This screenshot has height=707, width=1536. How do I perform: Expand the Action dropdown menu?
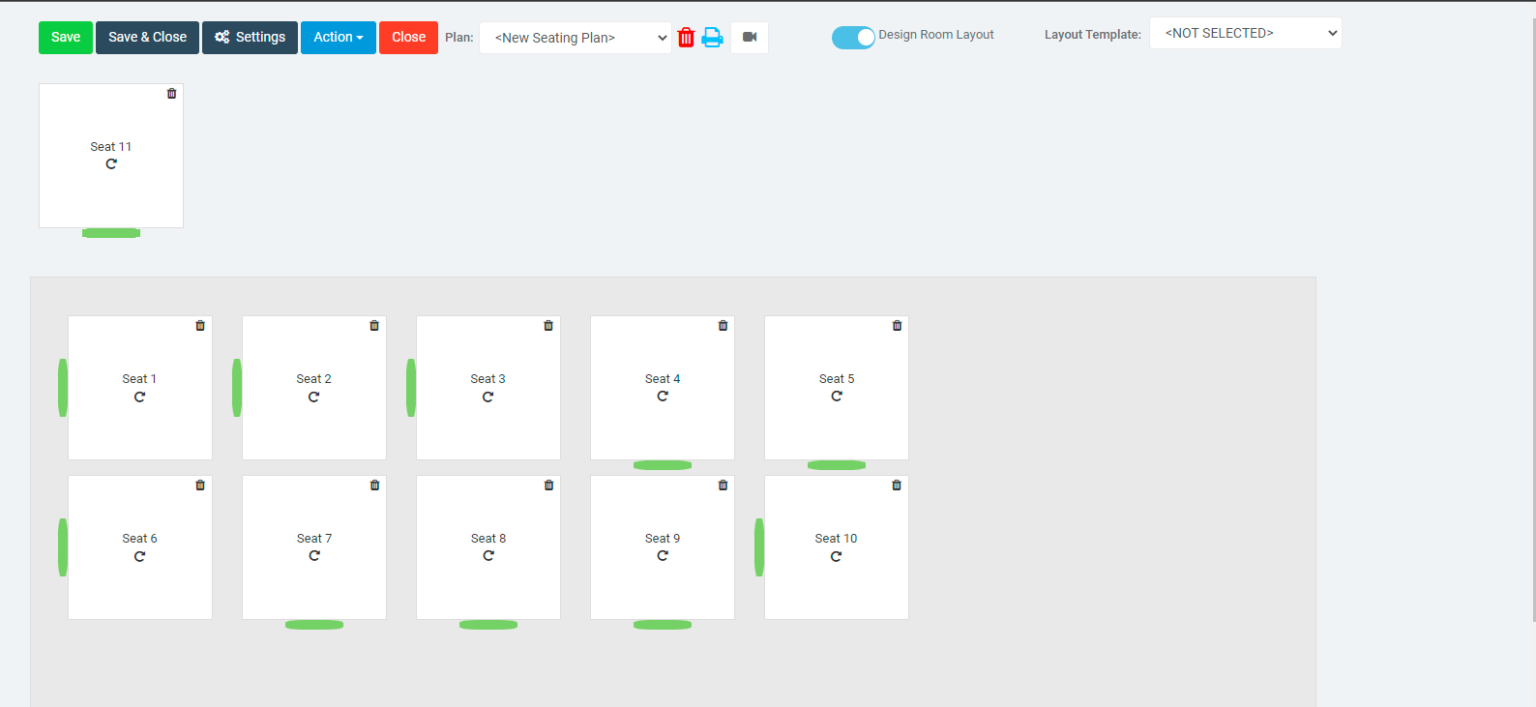[338, 37]
